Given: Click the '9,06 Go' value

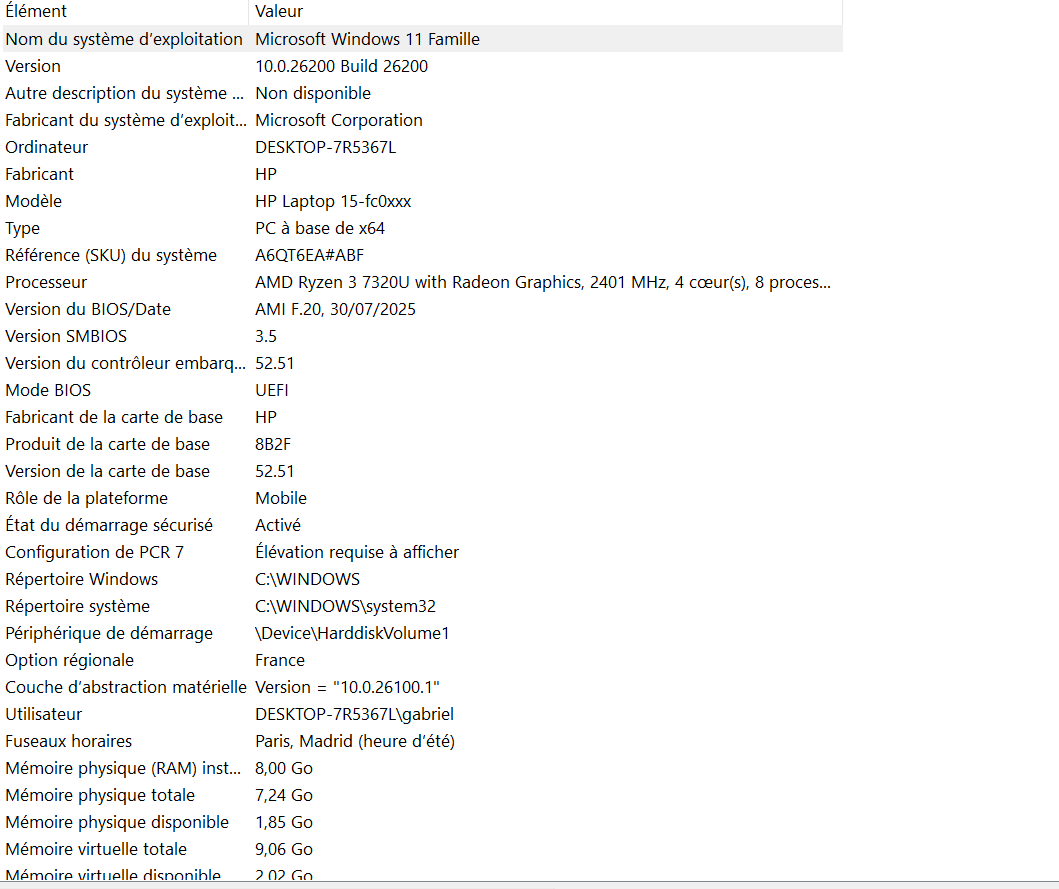Looking at the screenshot, I should (x=284, y=850).
